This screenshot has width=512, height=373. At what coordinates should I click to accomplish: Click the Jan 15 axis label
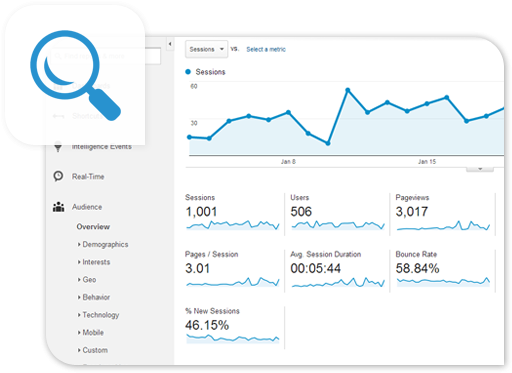click(427, 162)
